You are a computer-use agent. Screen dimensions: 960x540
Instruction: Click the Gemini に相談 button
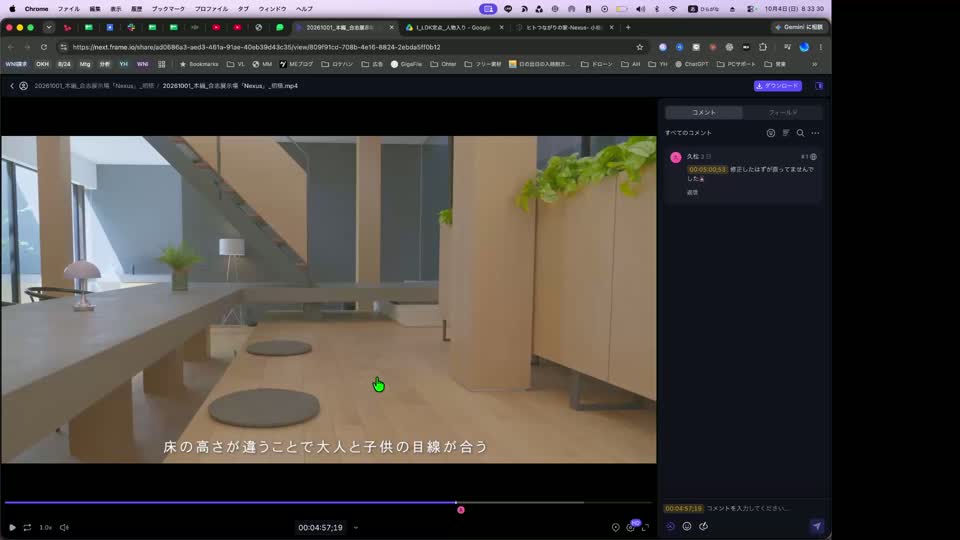tap(798, 28)
